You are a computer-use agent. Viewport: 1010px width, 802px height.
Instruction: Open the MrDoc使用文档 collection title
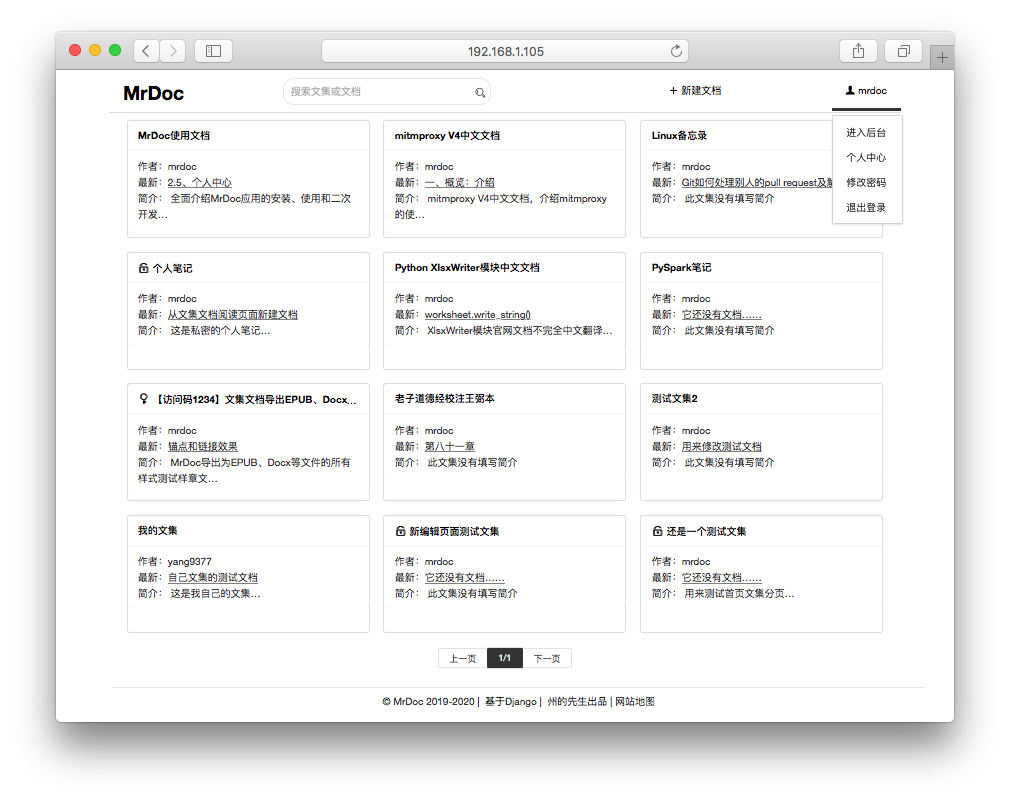[174, 136]
